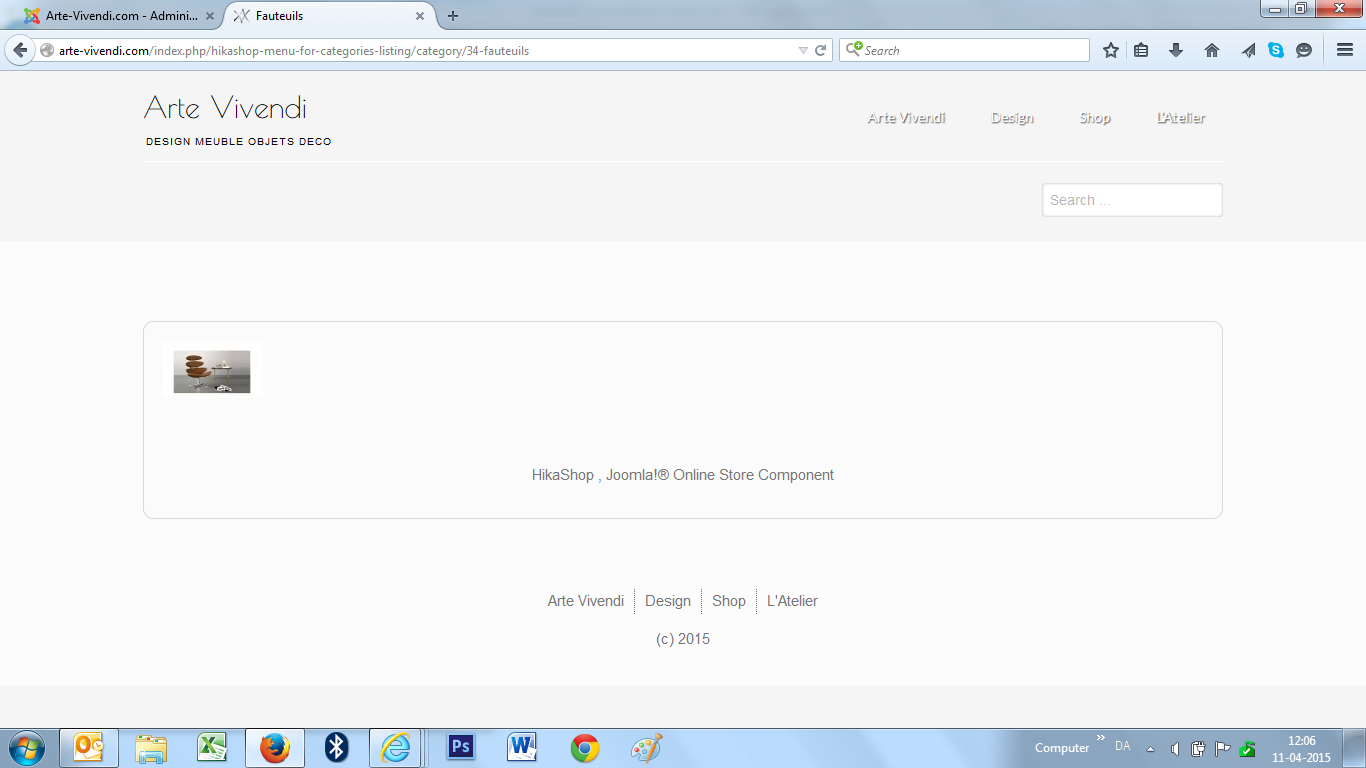Open L'Atelier in the top menu
This screenshot has width=1366, height=768.
pos(1181,118)
